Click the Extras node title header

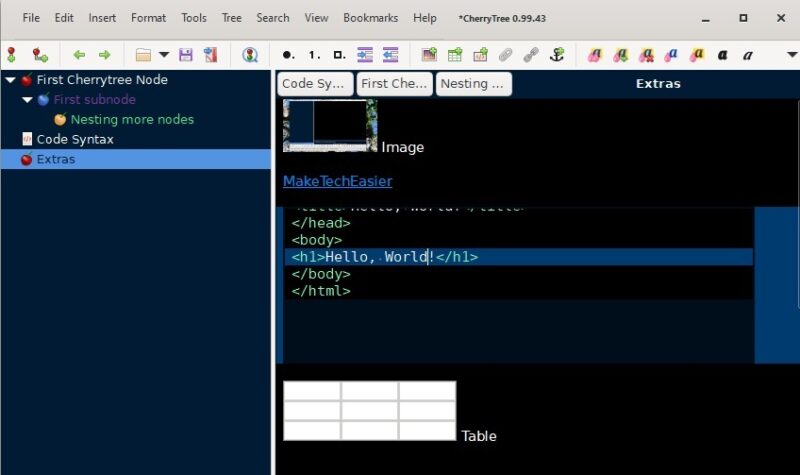coord(658,84)
